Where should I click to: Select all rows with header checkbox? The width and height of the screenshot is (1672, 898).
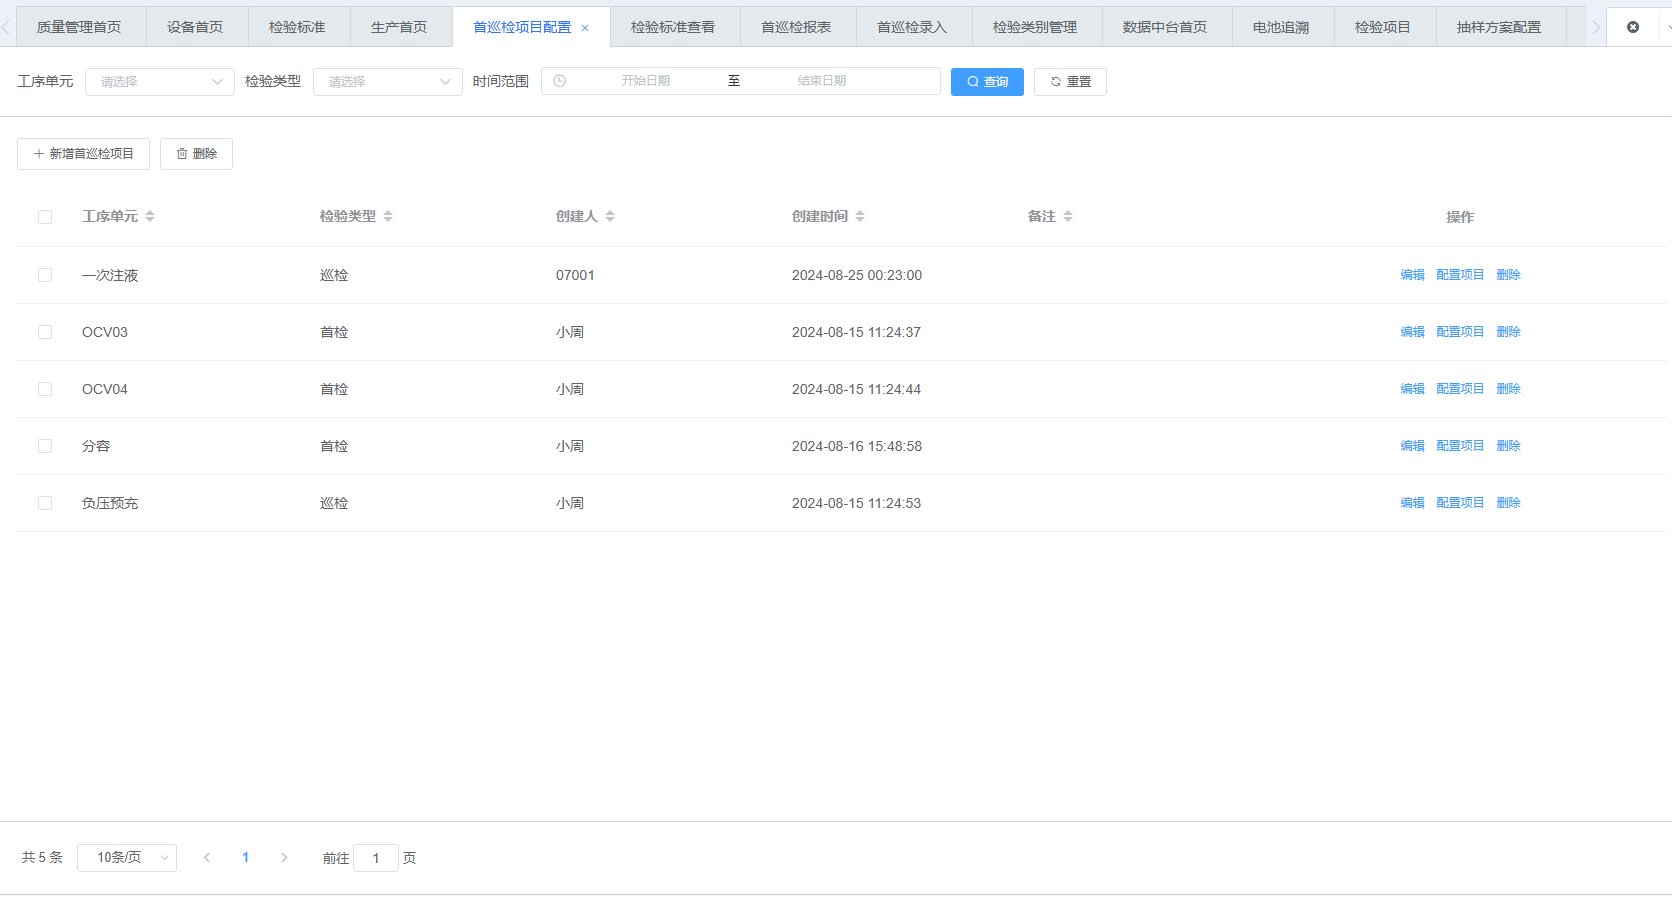(45, 217)
